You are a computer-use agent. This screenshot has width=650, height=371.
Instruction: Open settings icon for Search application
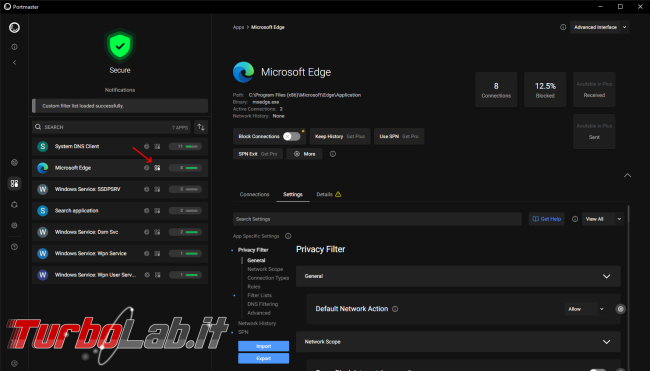click(x=157, y=211)
